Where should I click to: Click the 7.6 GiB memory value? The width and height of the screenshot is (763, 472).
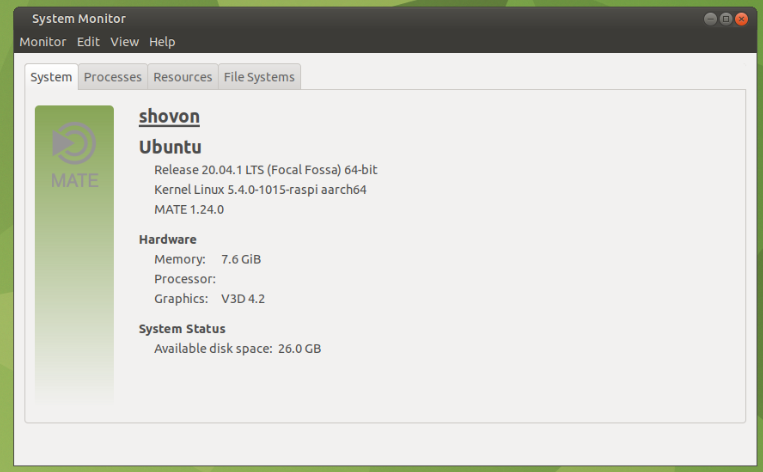coord(241,259)
